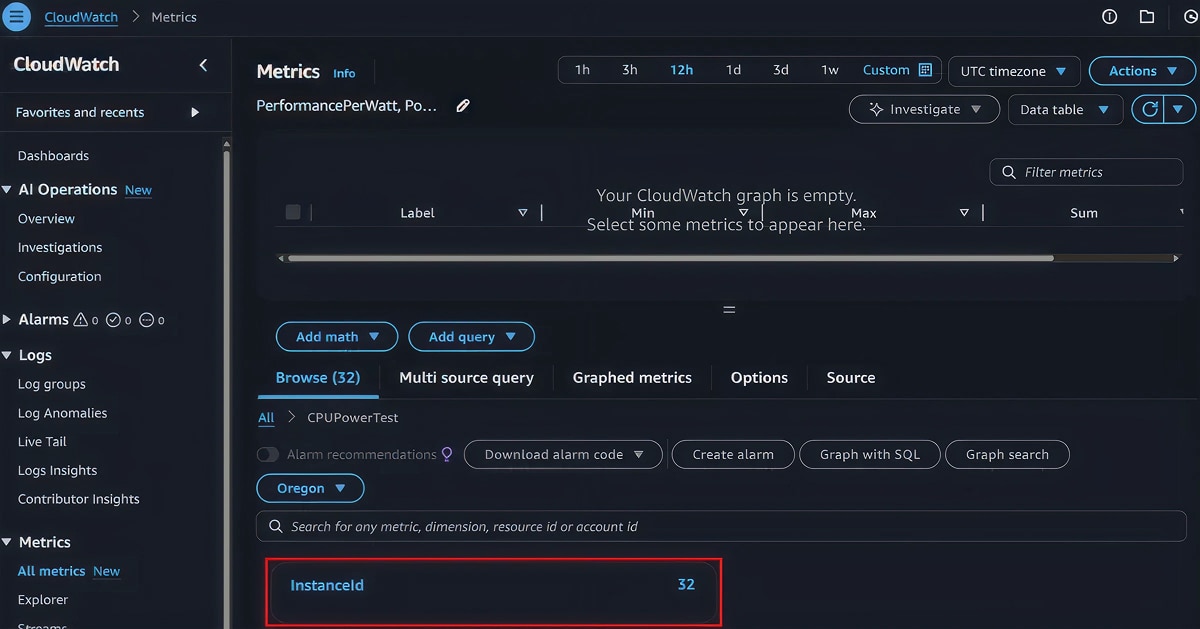The image size is (1200, 629).
Task: Open the navigation menu hamburger icon
Action: point(16,16)
